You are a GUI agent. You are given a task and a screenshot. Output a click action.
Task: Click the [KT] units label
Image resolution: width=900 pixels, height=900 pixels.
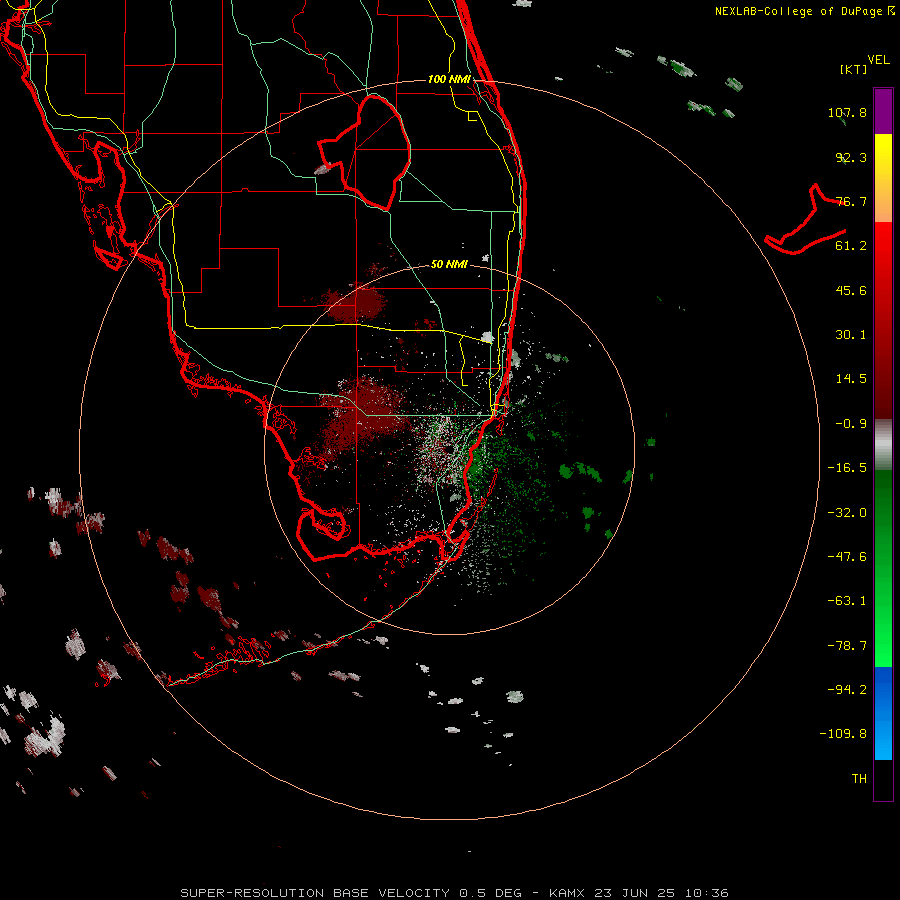click(x=854, y=69)
